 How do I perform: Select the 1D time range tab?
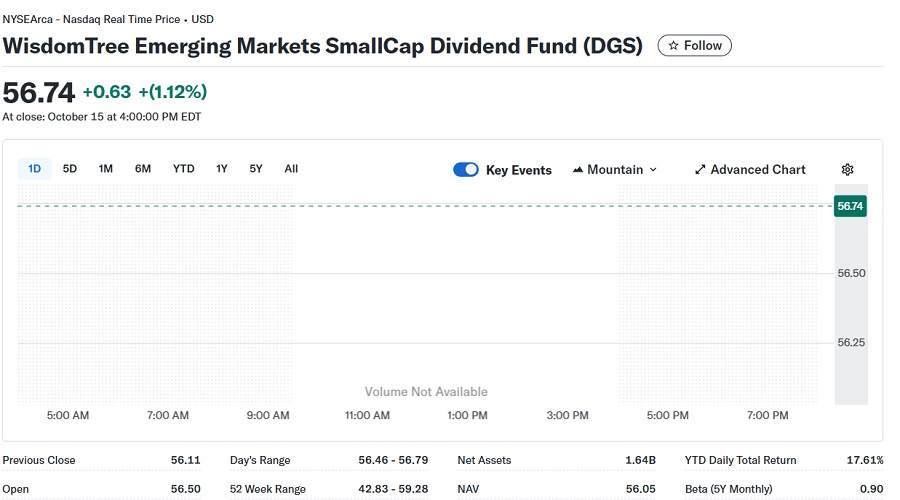[x=34, y=169]
